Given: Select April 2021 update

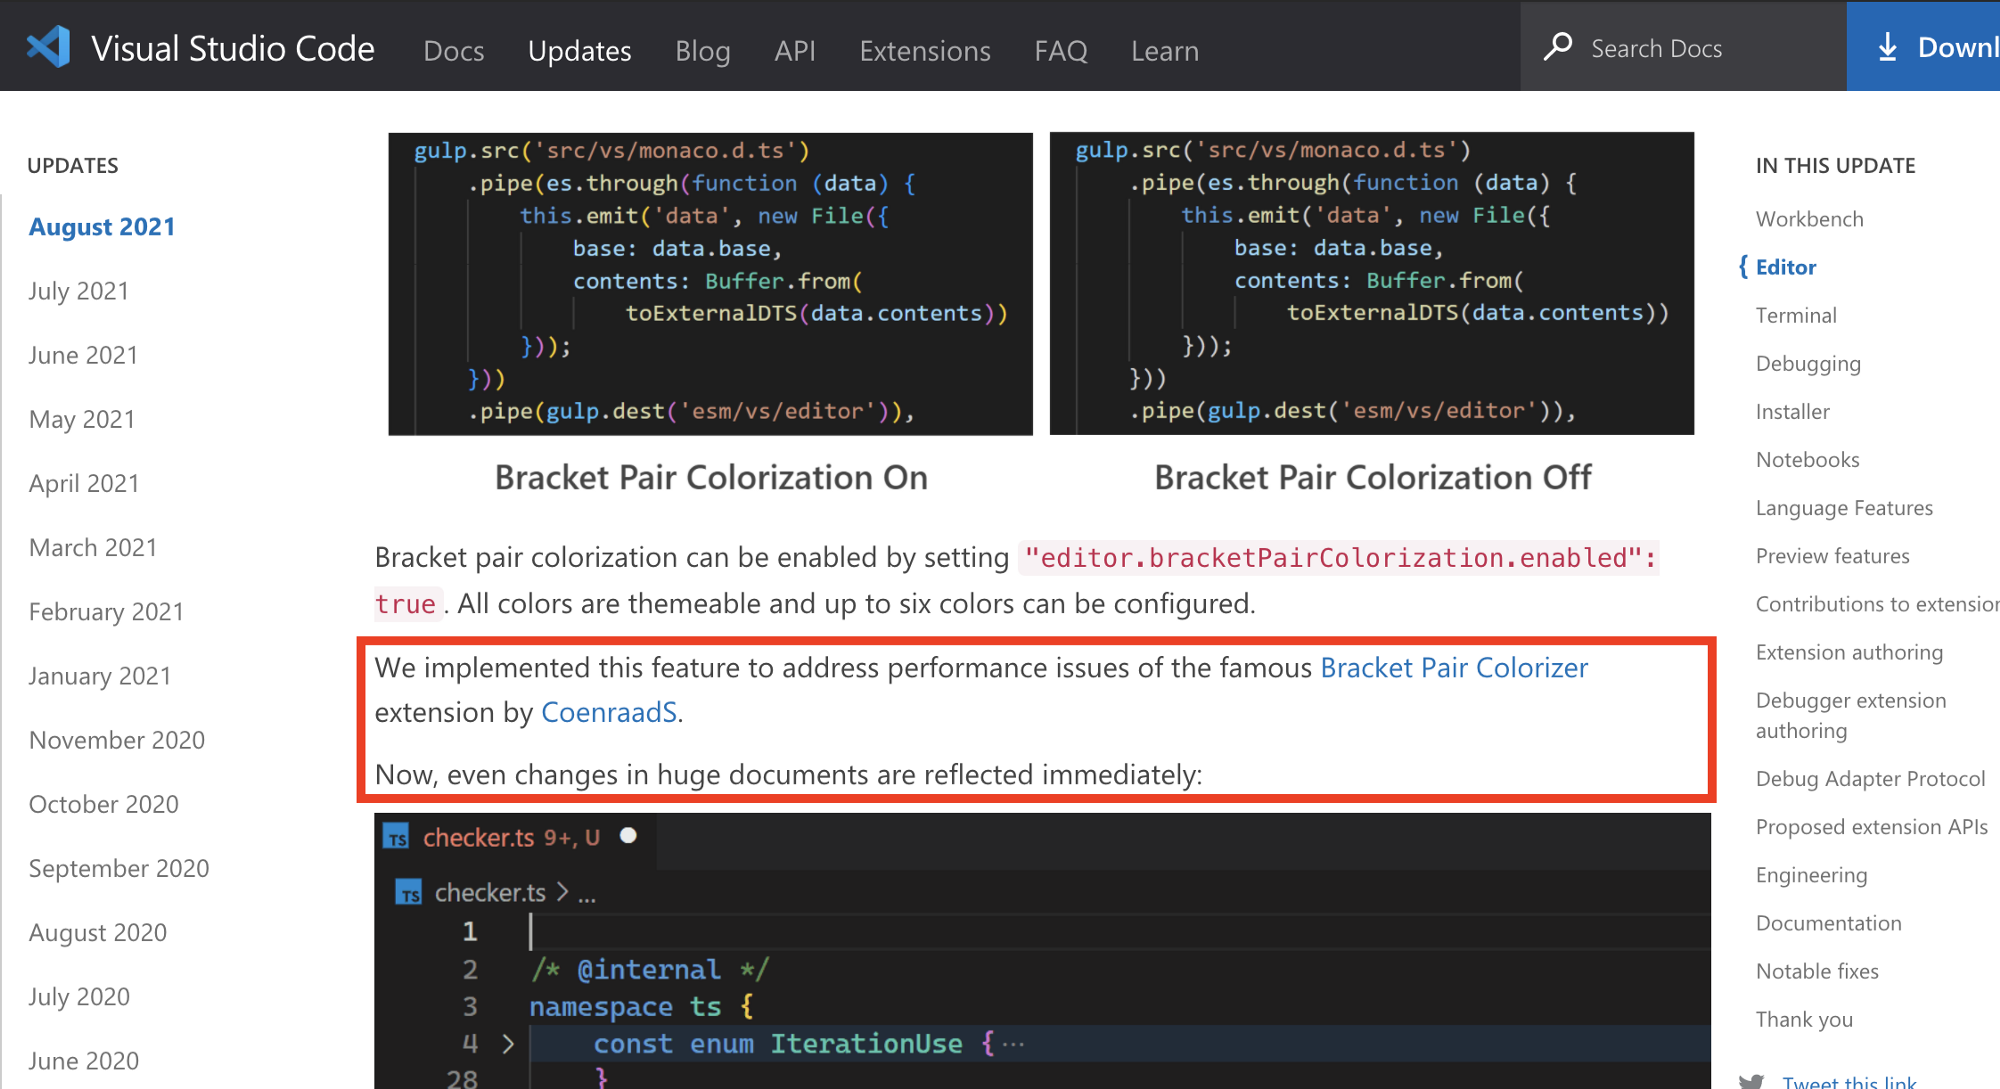Looking at the screenshot, I should pyautogui.click(x=84, y=483).
